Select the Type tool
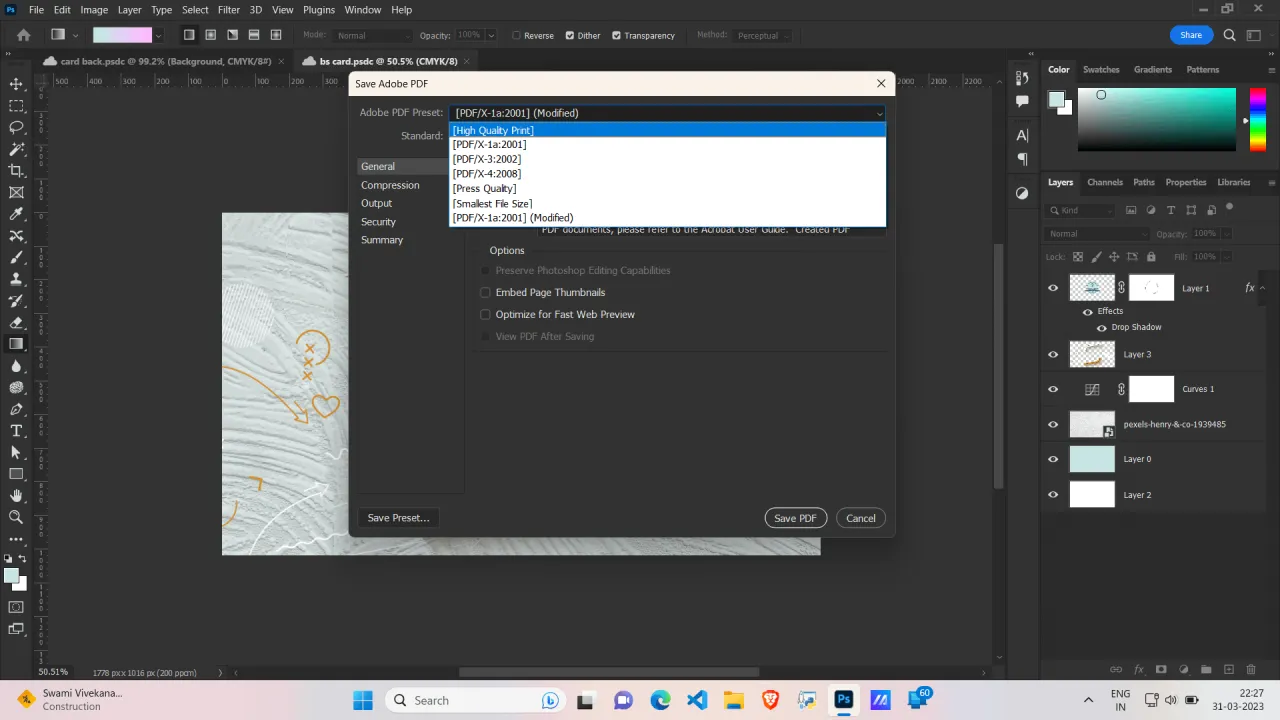 point(15,429)
